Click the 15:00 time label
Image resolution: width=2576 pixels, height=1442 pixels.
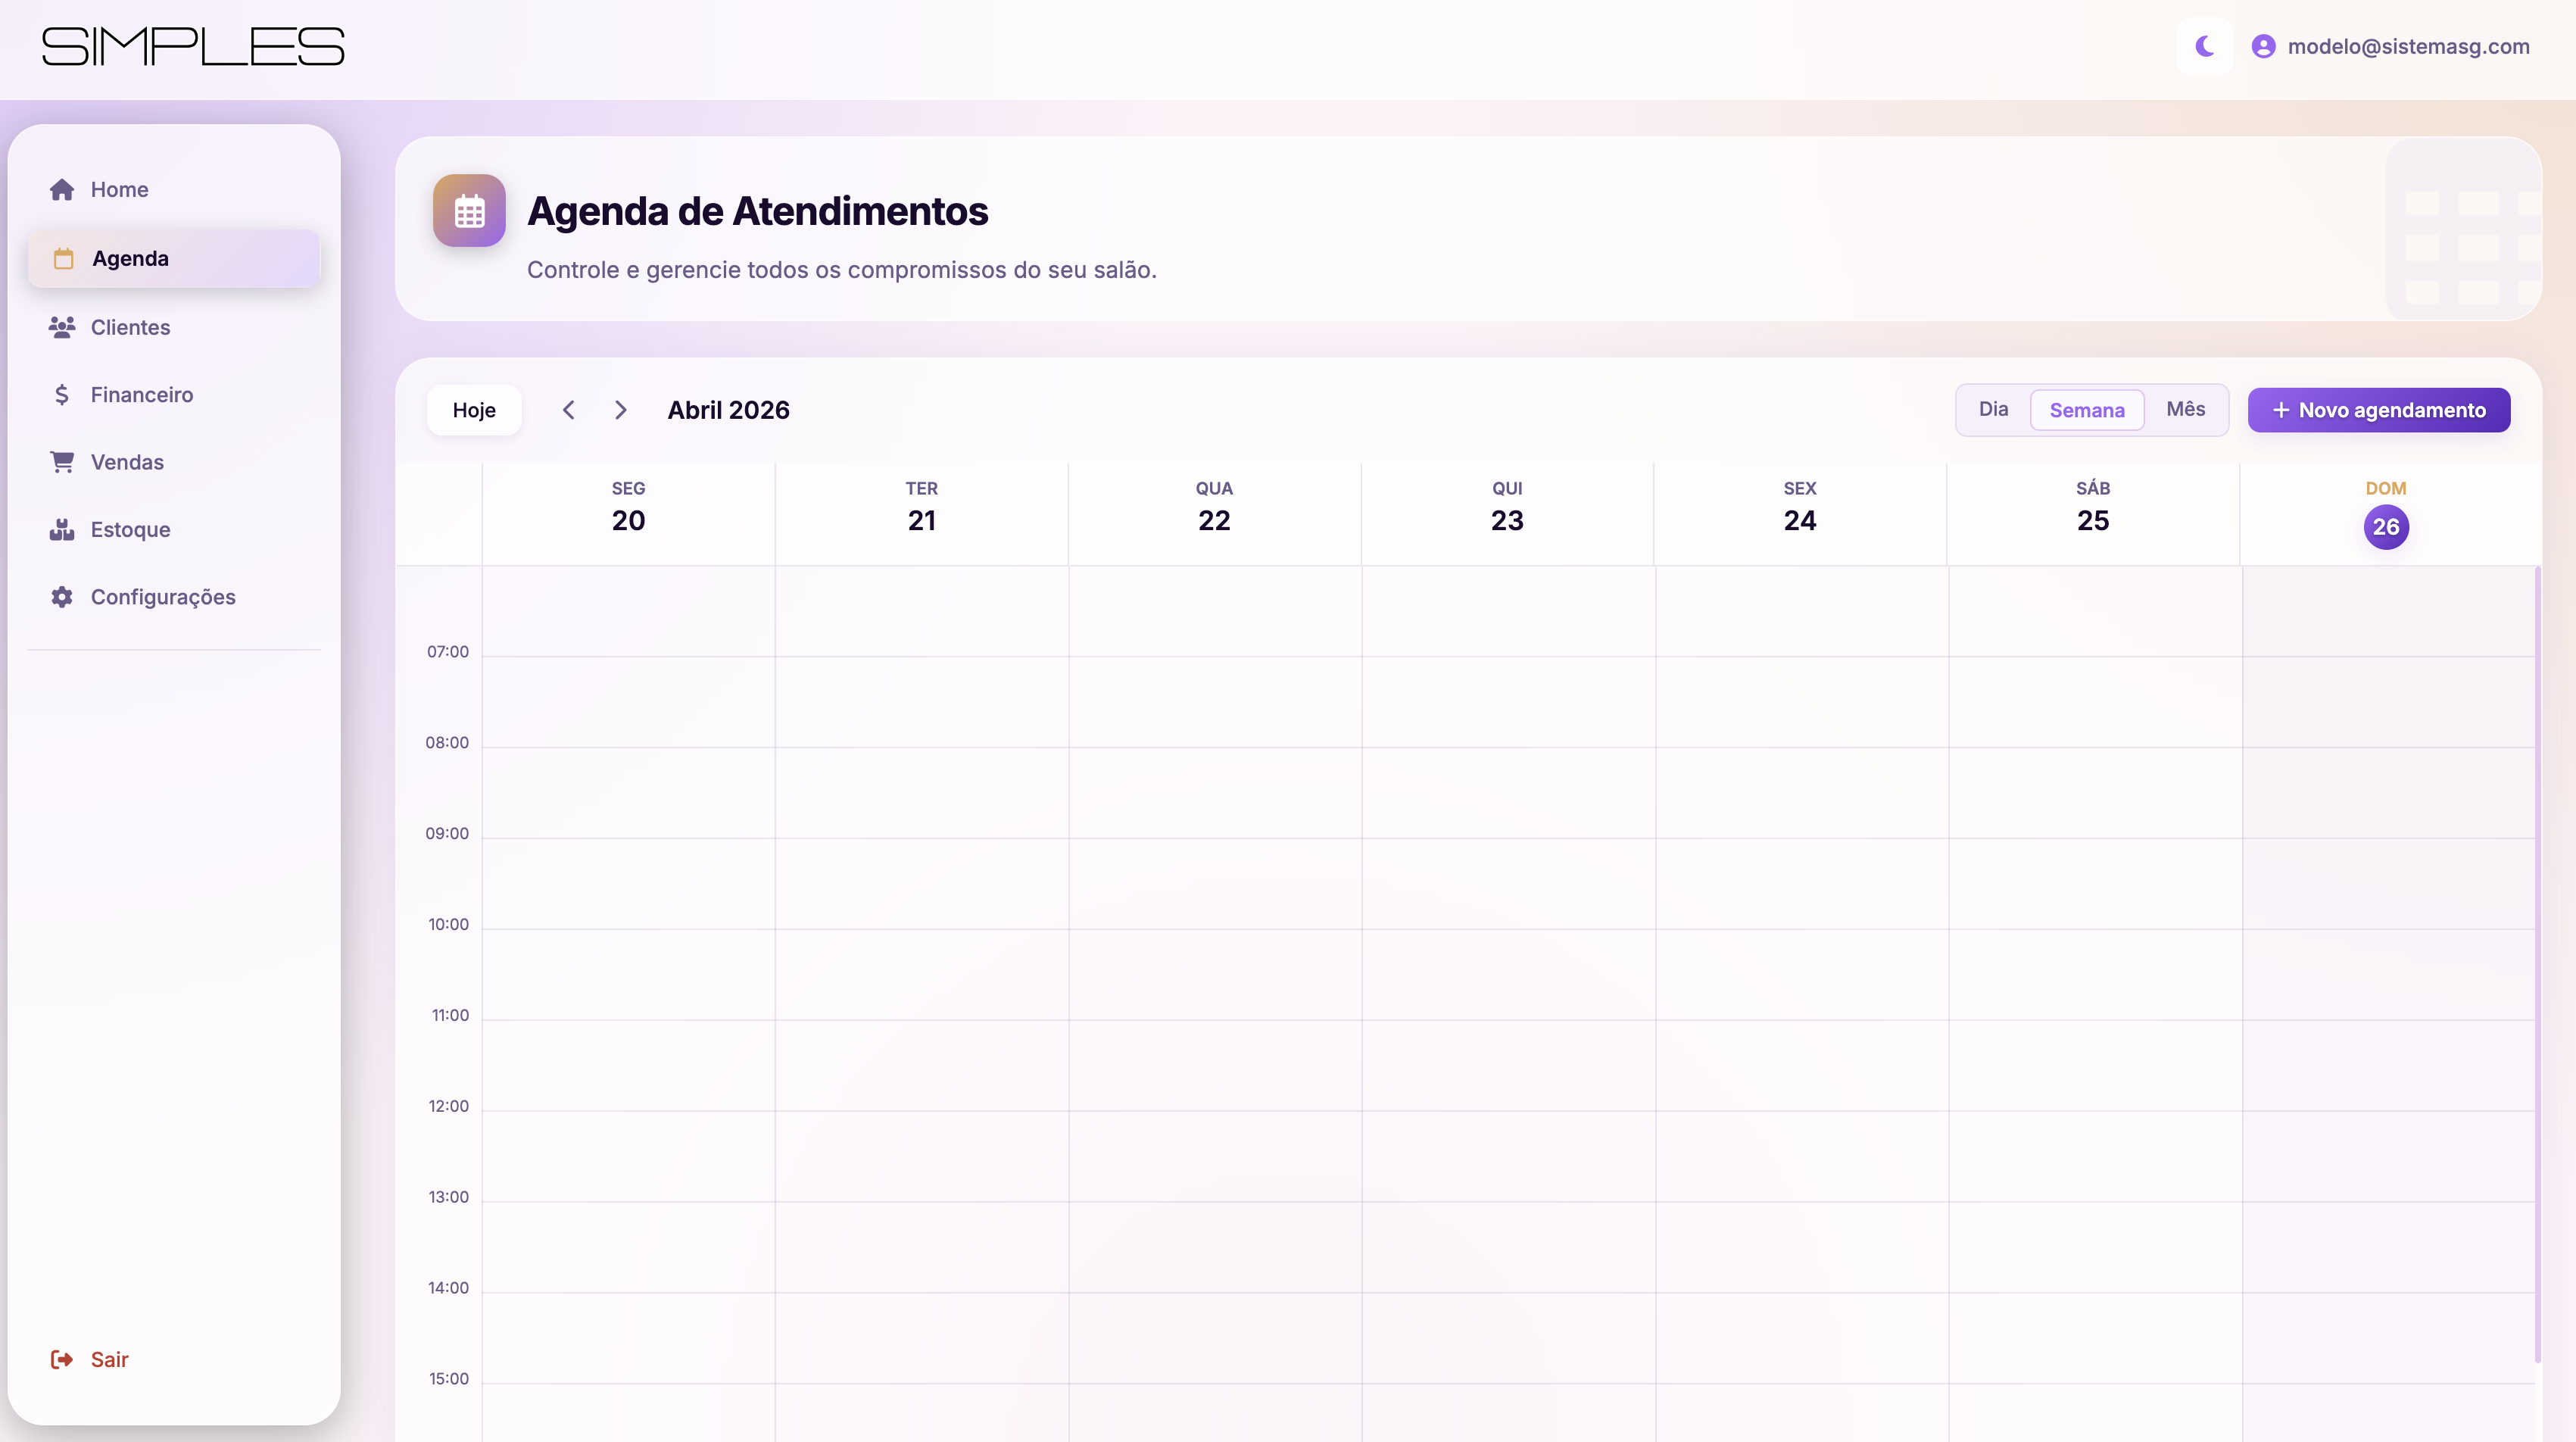[448, 1380]
